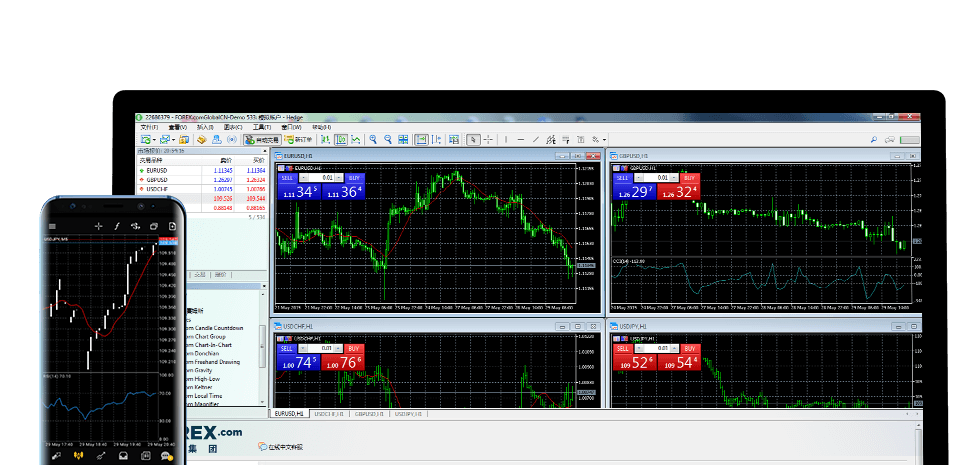Viewport: 970px width, 465px height.
Task: Click the lot size field on GBPUSD chart
Action: [663, 178]
